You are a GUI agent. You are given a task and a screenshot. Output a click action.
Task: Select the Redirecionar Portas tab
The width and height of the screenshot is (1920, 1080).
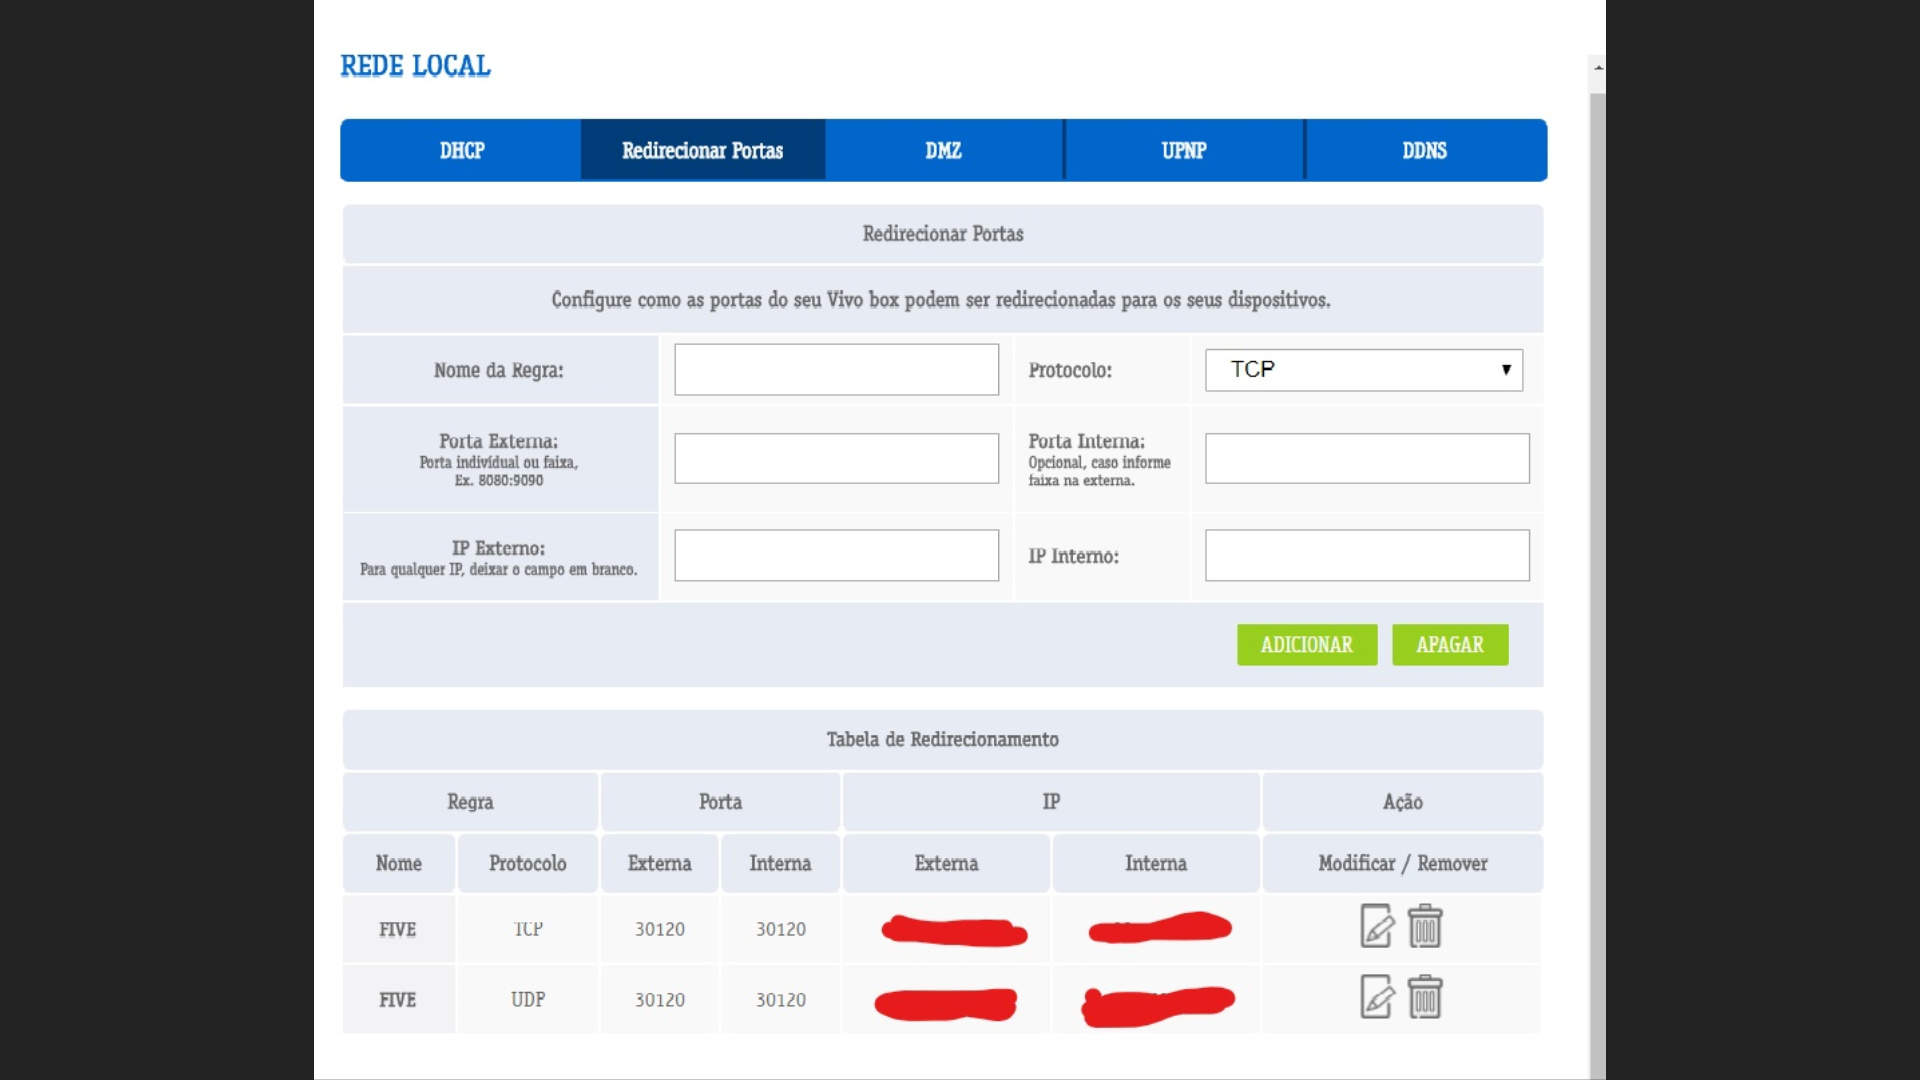[x=702, y=151]
